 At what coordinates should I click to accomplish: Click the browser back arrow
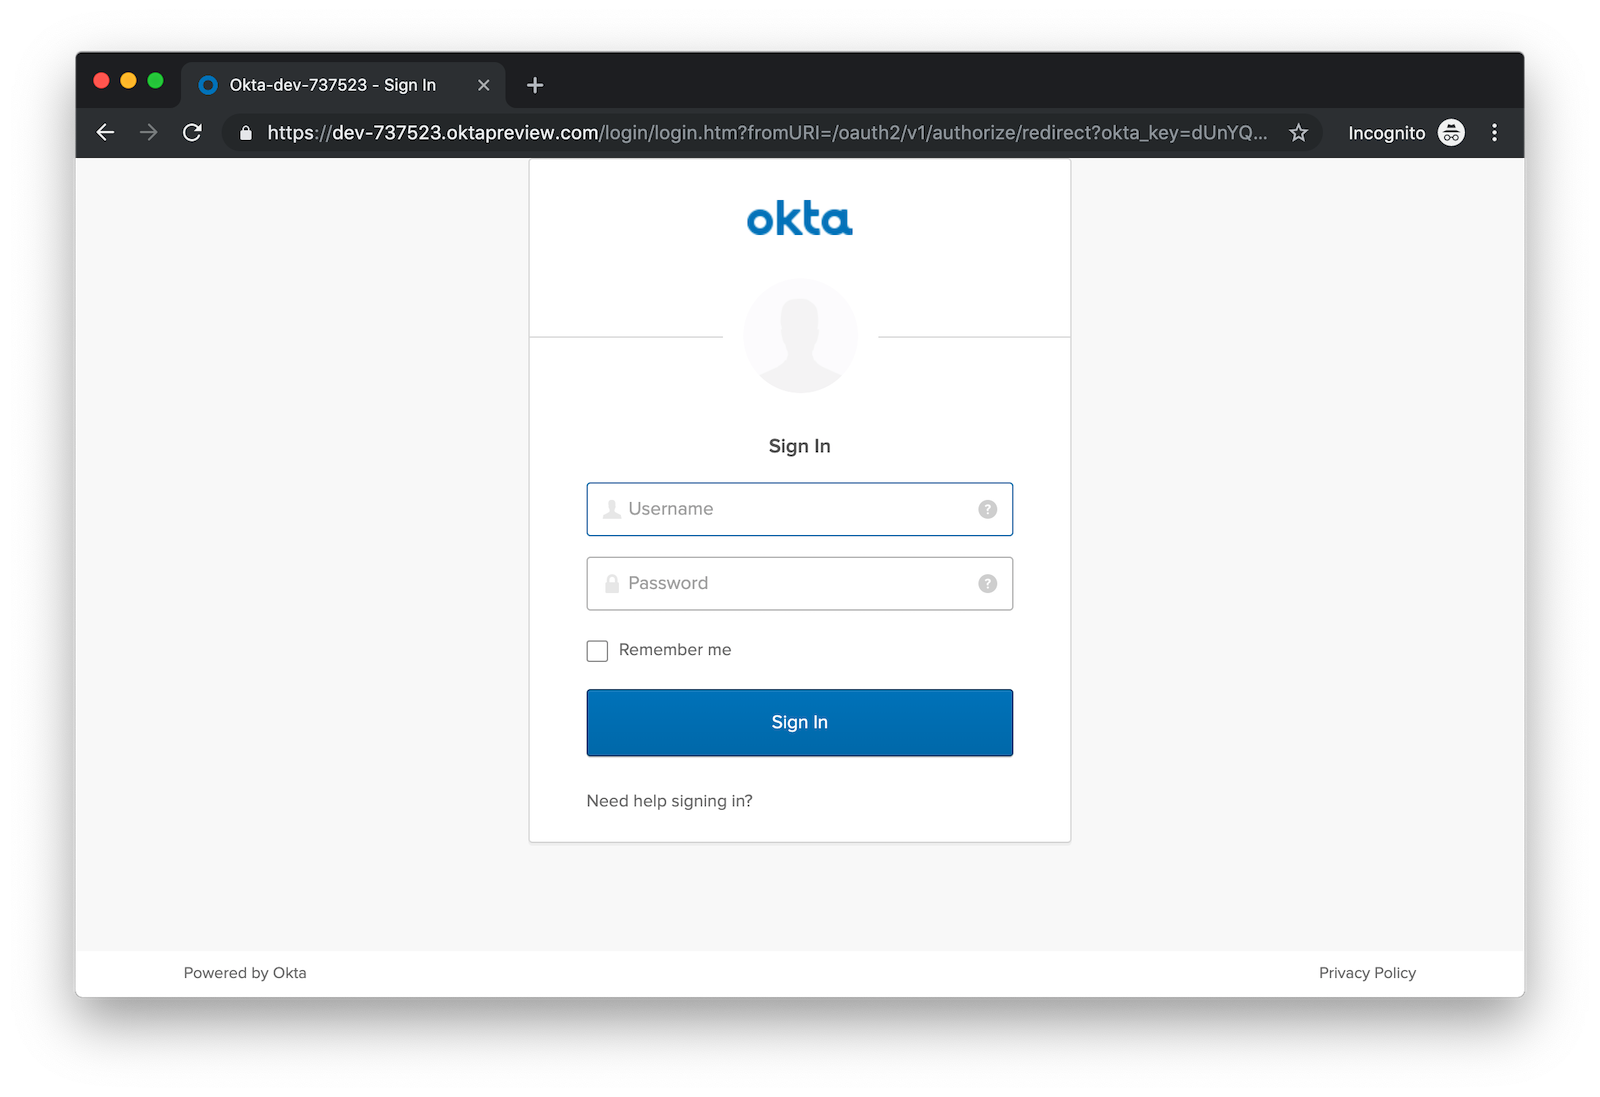coord(105,133)
